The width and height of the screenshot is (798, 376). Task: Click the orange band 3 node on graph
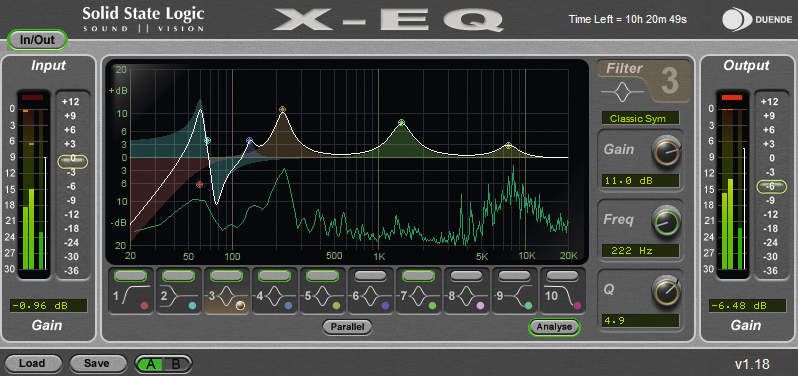pos(282,109)
